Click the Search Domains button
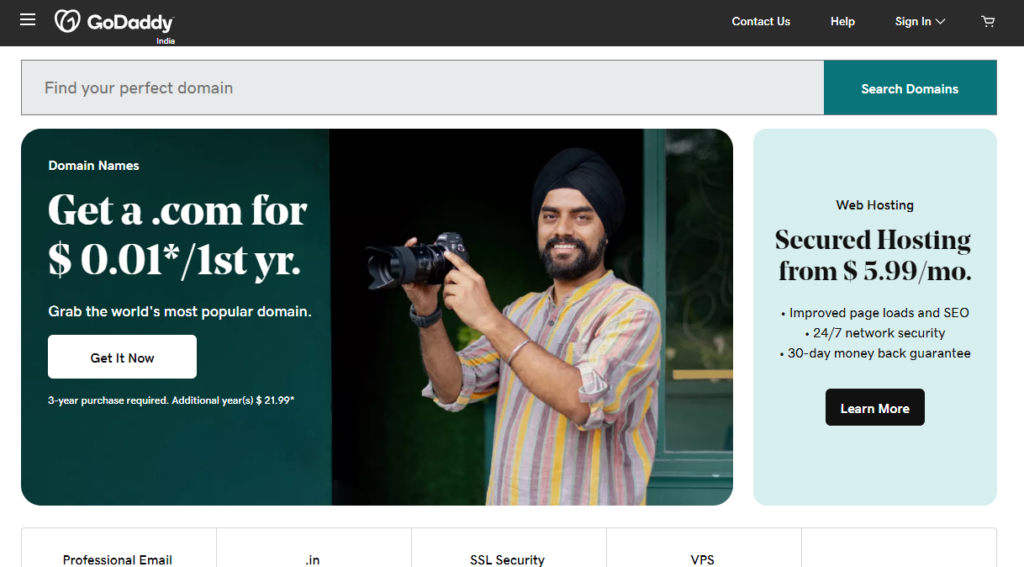The image size is (1024, 567). 910,88
